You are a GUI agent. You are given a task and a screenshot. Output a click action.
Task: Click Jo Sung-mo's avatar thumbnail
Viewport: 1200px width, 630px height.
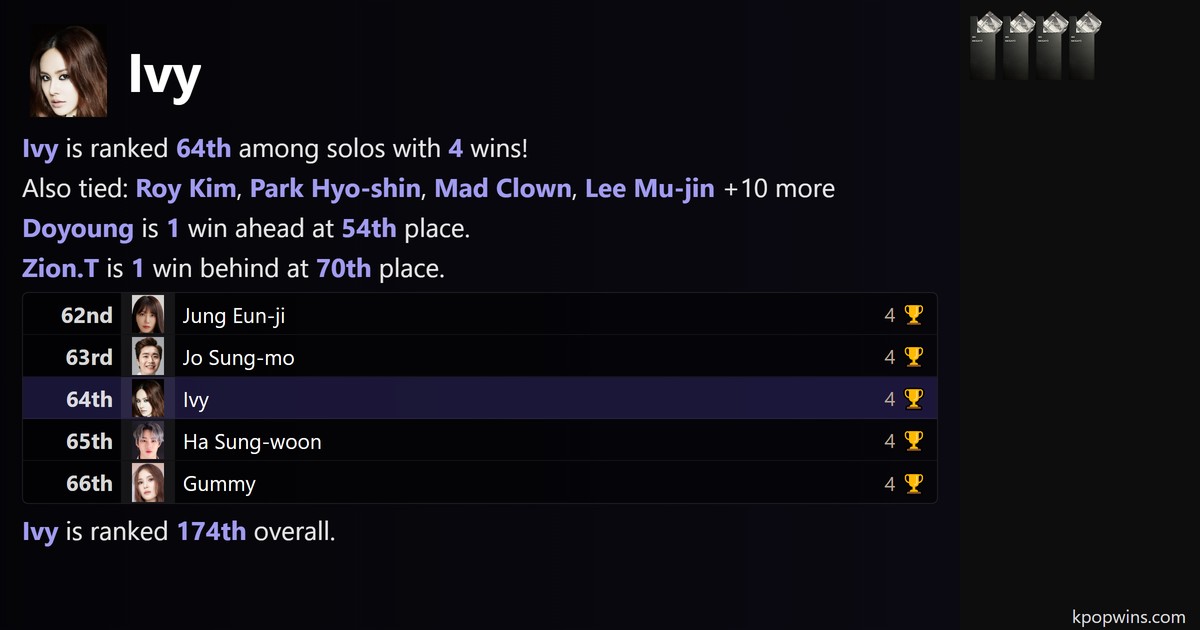(148, 357)
